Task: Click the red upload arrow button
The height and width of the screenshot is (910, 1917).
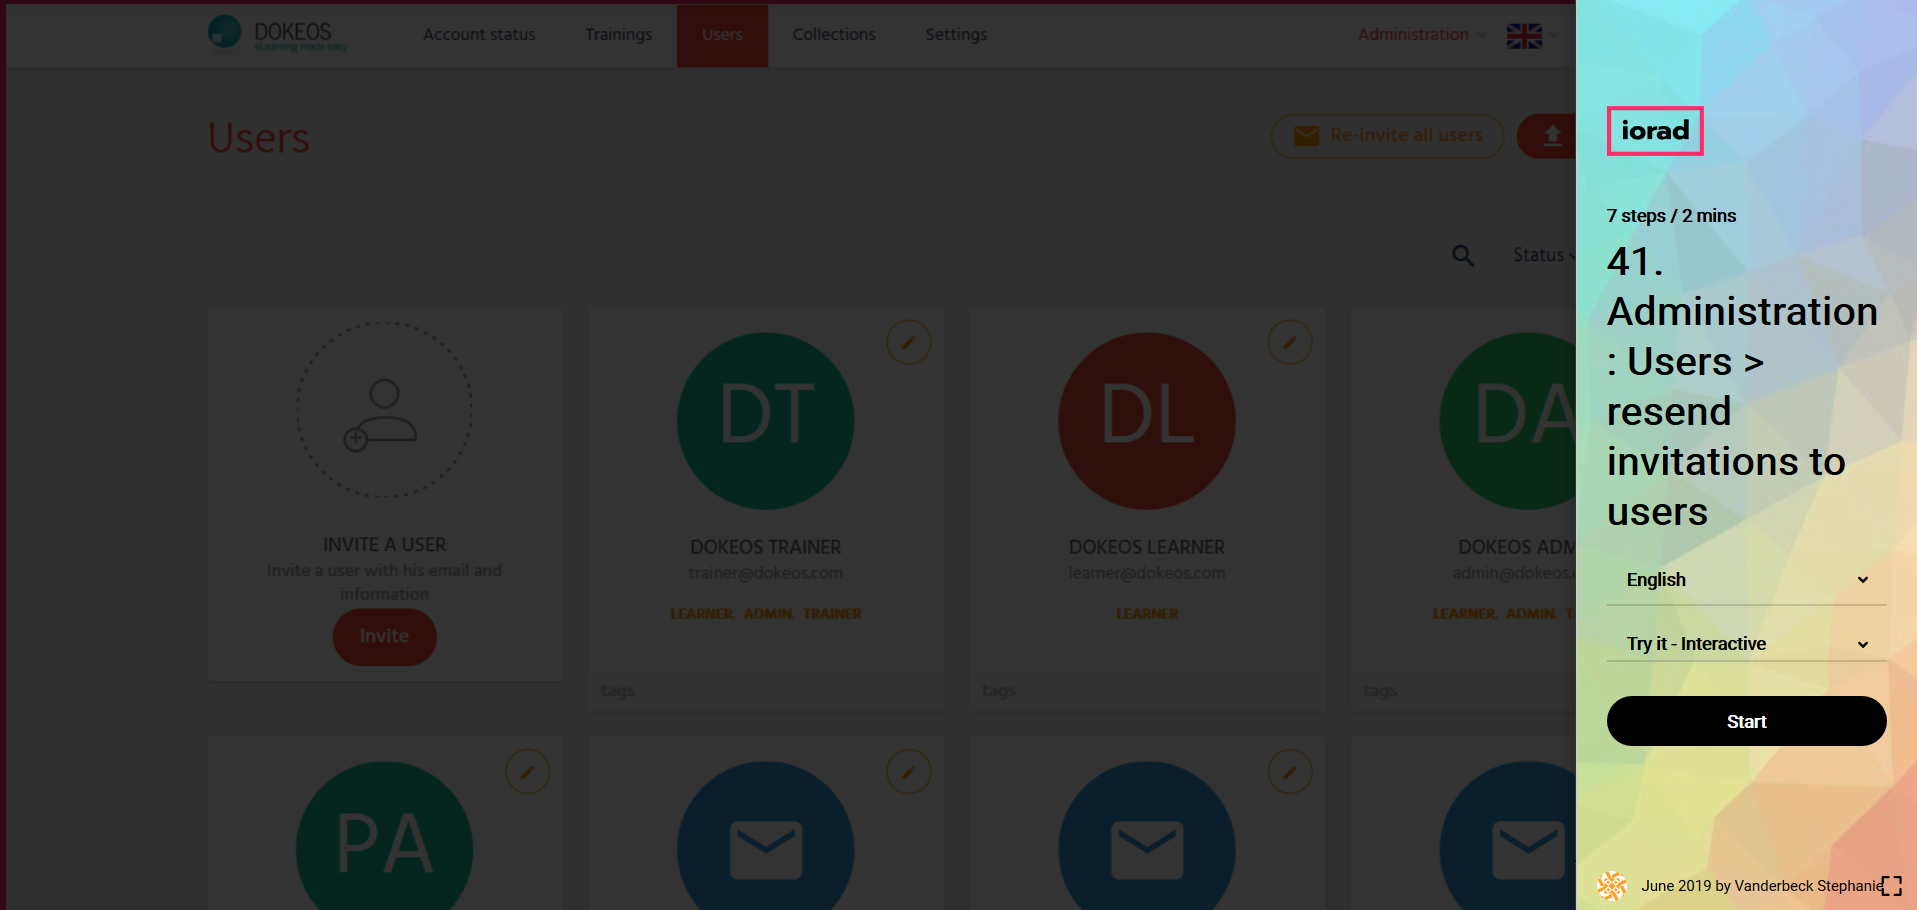Action: (1550, 136)
